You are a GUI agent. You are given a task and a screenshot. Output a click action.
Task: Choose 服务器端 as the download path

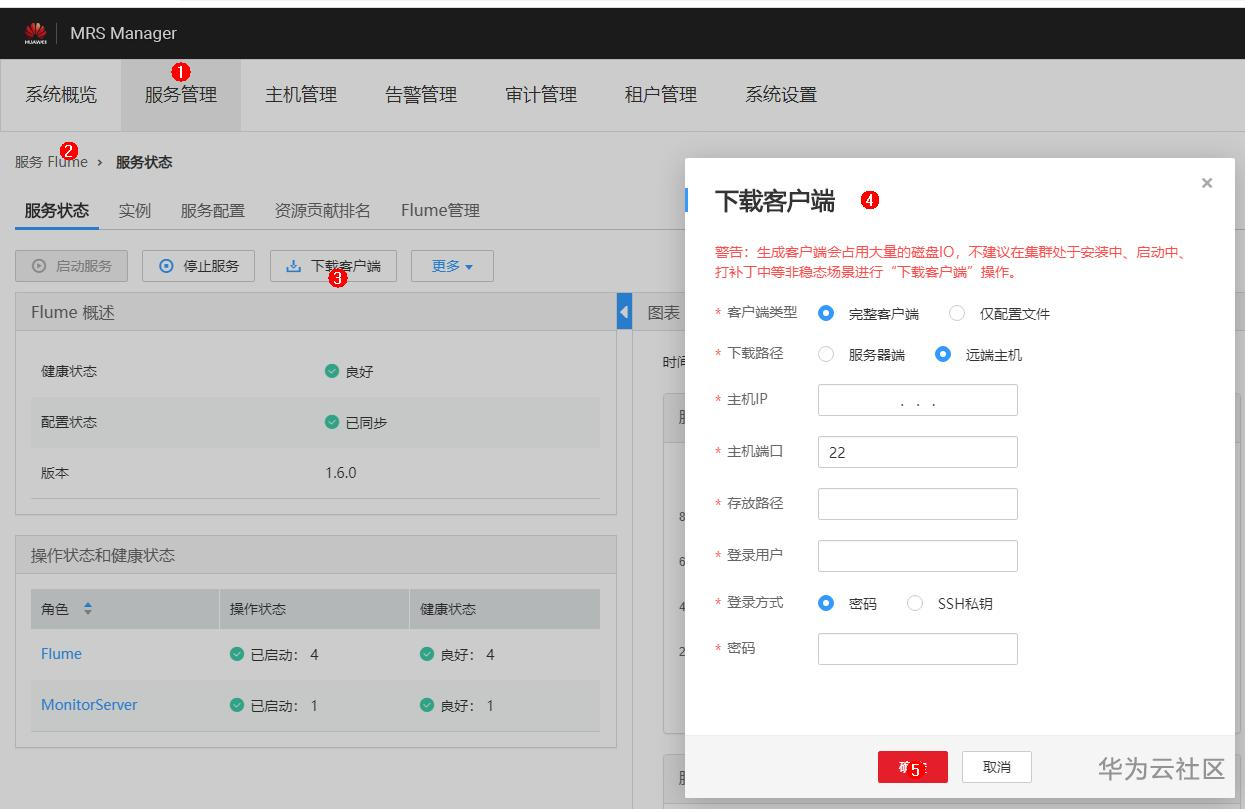[826, 354]
